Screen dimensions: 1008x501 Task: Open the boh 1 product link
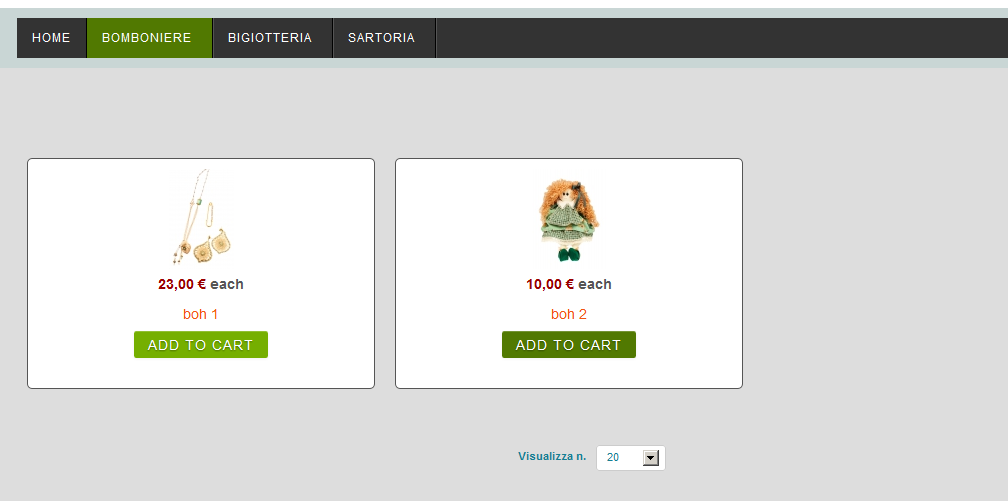(201, 314)
